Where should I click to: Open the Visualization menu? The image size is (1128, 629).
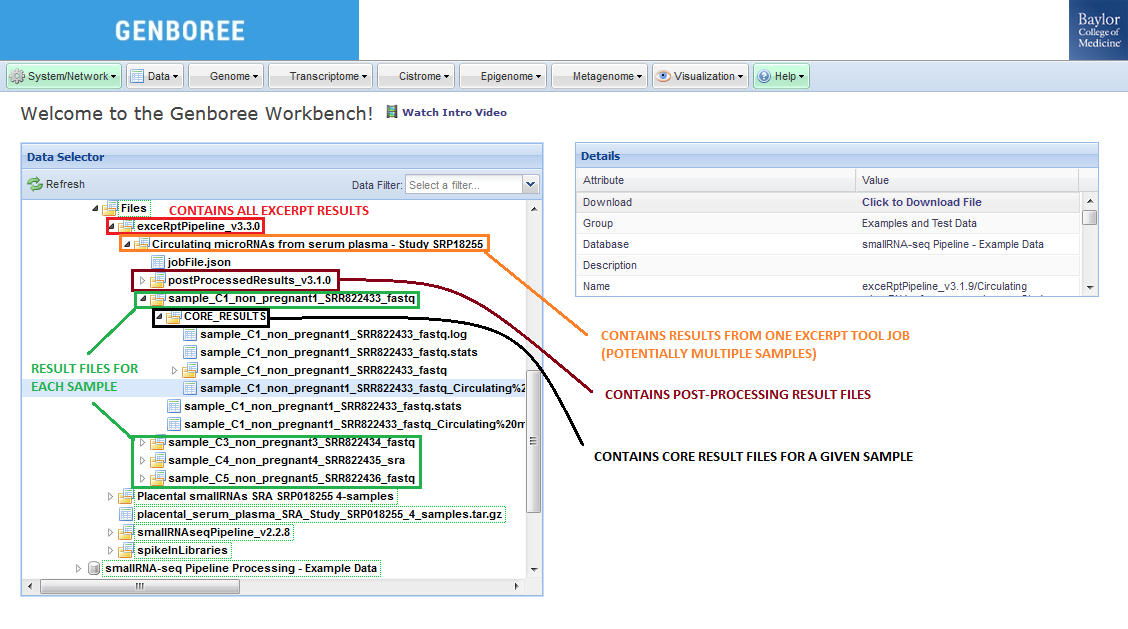(x=700, y=76)
